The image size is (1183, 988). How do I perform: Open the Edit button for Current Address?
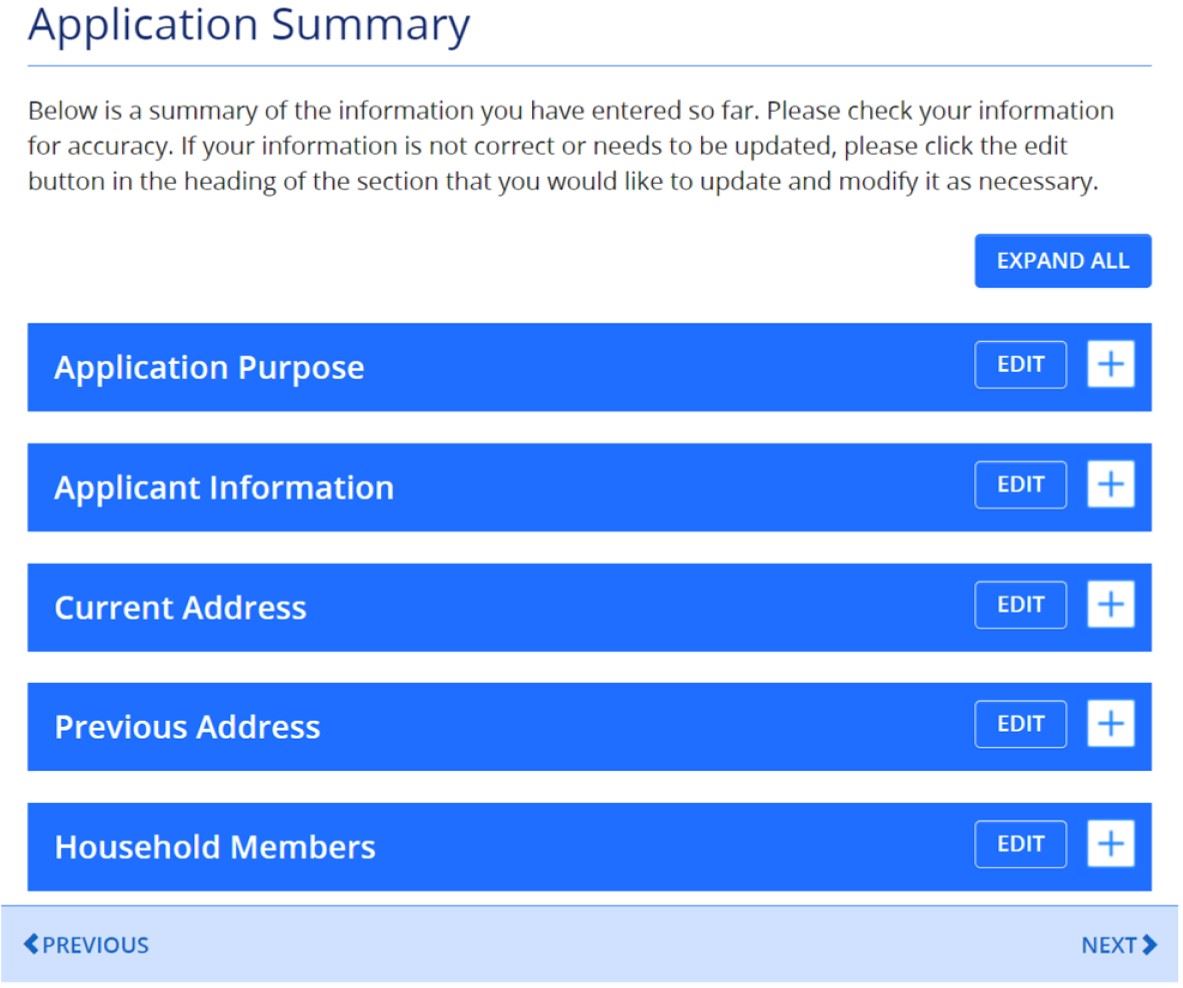click(x=1020, y=605)
